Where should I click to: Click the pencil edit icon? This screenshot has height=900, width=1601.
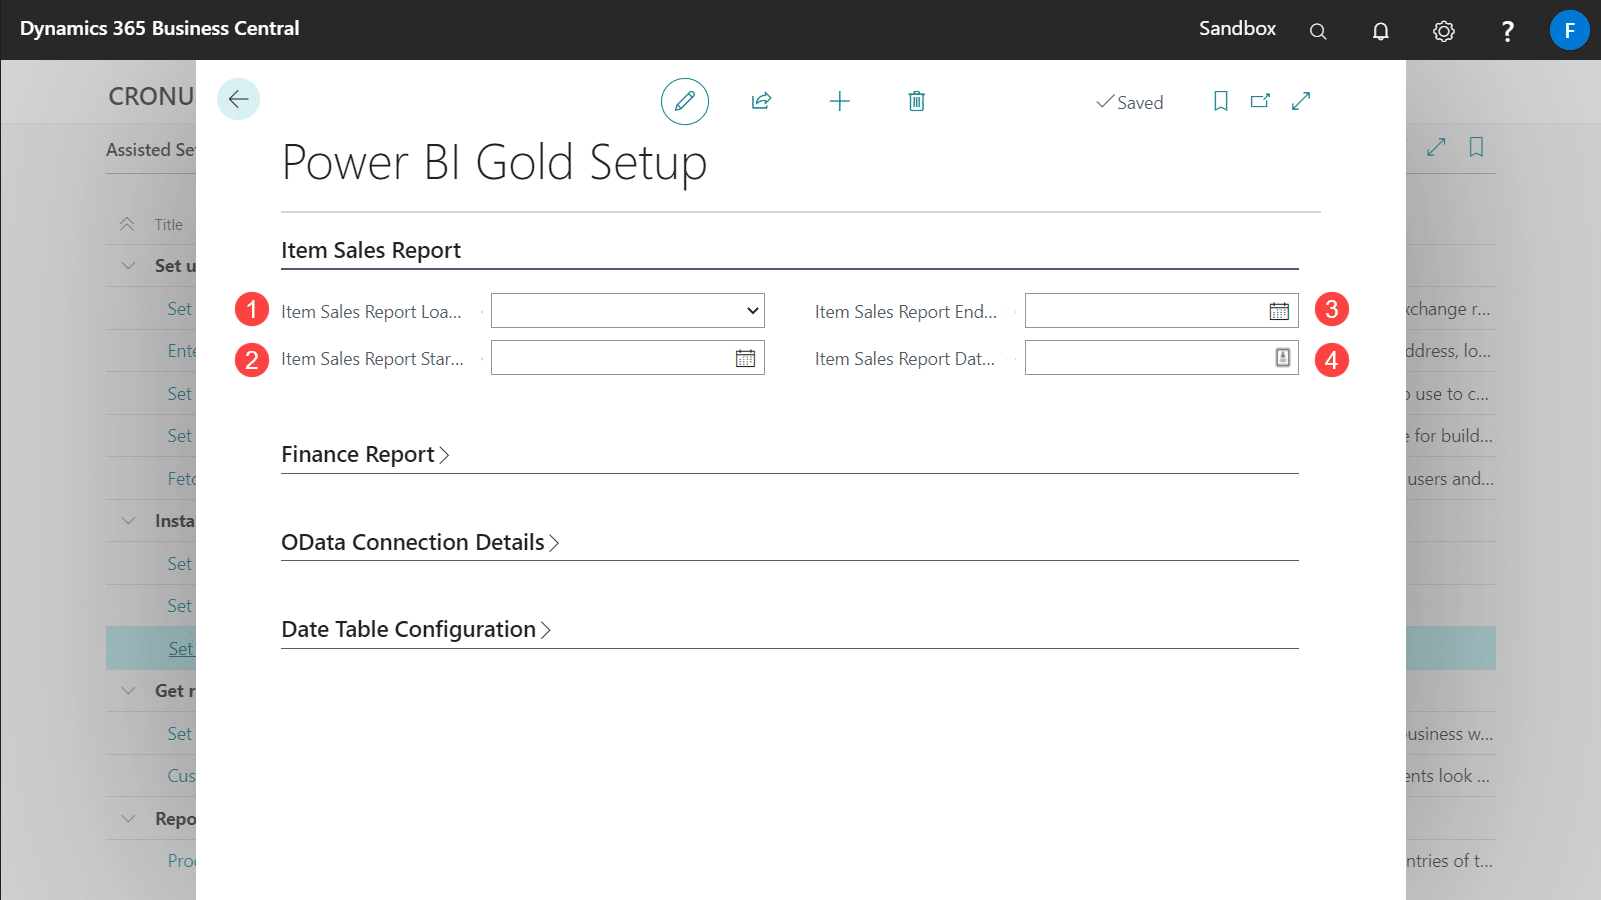click(x=685, y=101)
